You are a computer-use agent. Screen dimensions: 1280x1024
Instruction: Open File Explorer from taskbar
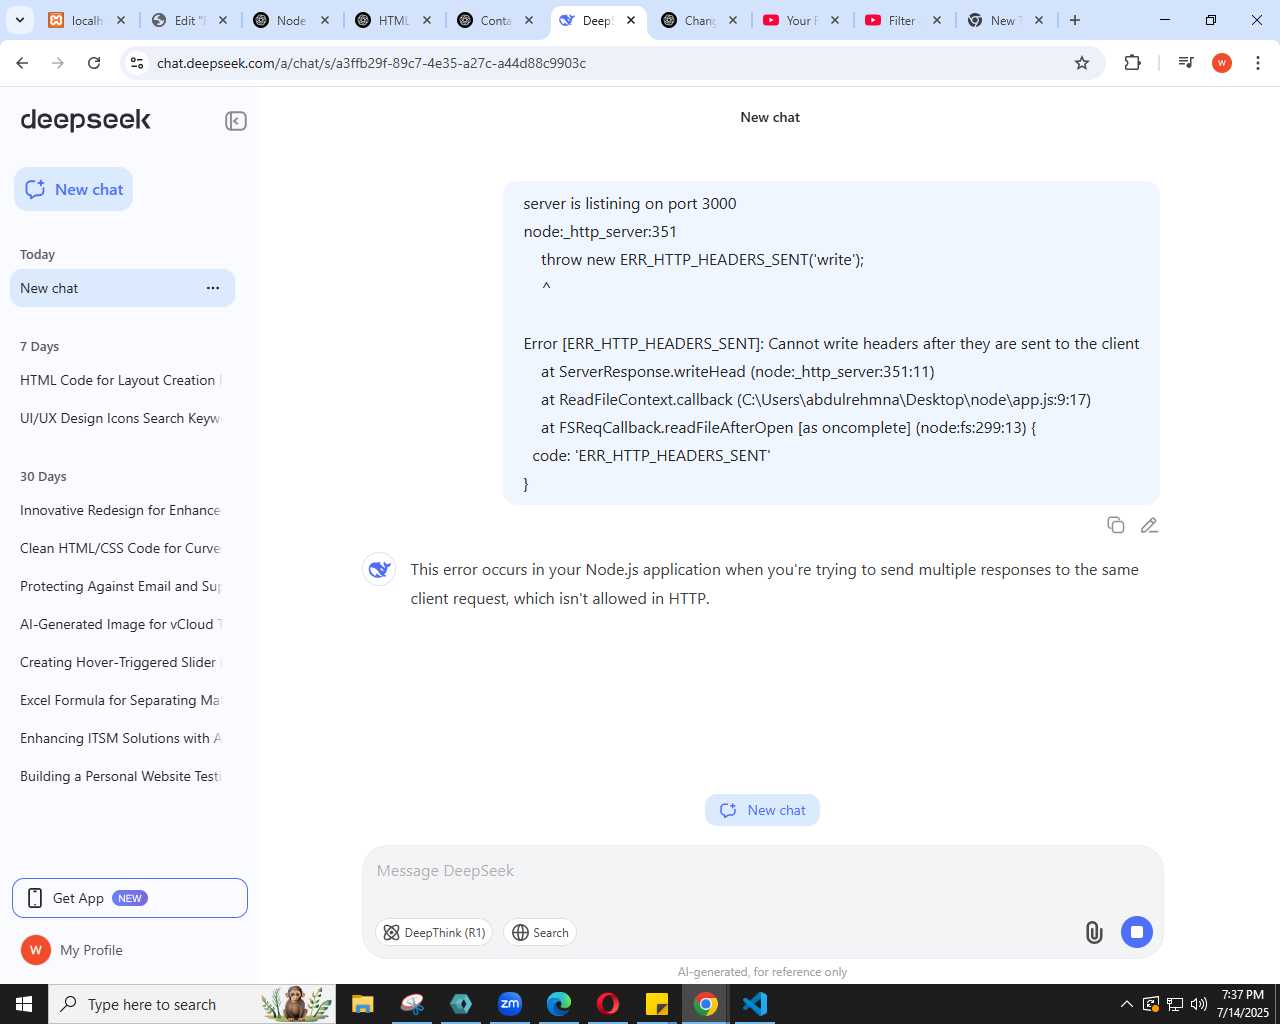pyautogui.click(x=362, y=1004)
